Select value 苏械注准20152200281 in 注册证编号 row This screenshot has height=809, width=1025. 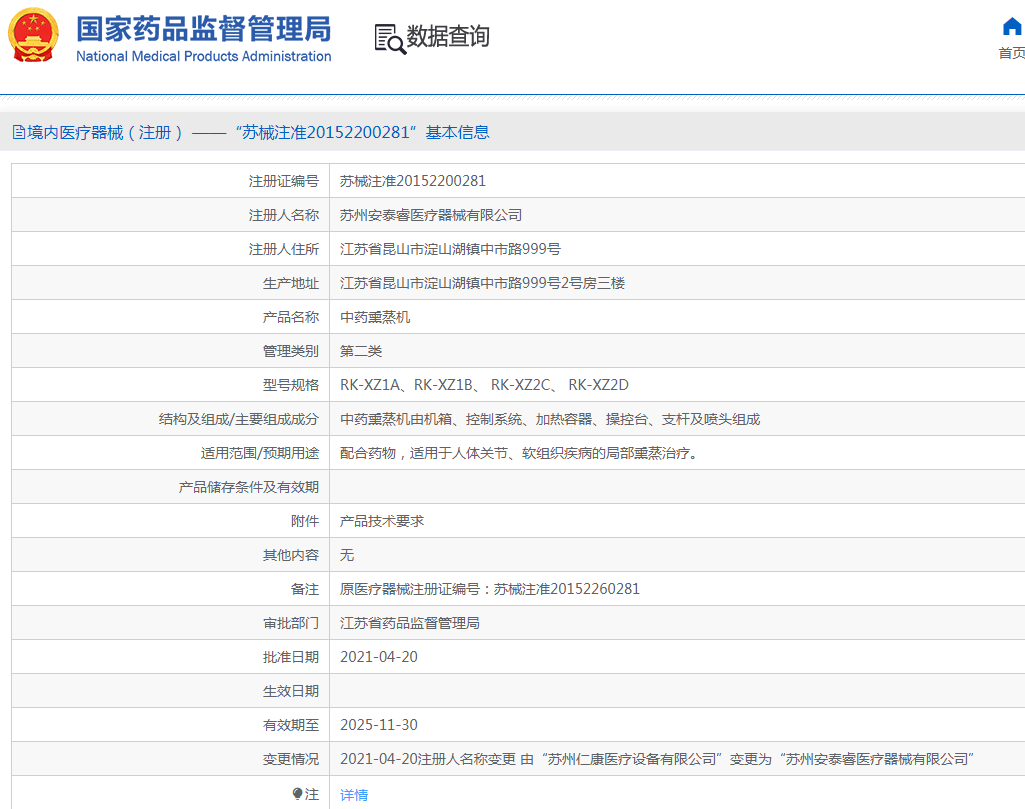tap(412, 181)
